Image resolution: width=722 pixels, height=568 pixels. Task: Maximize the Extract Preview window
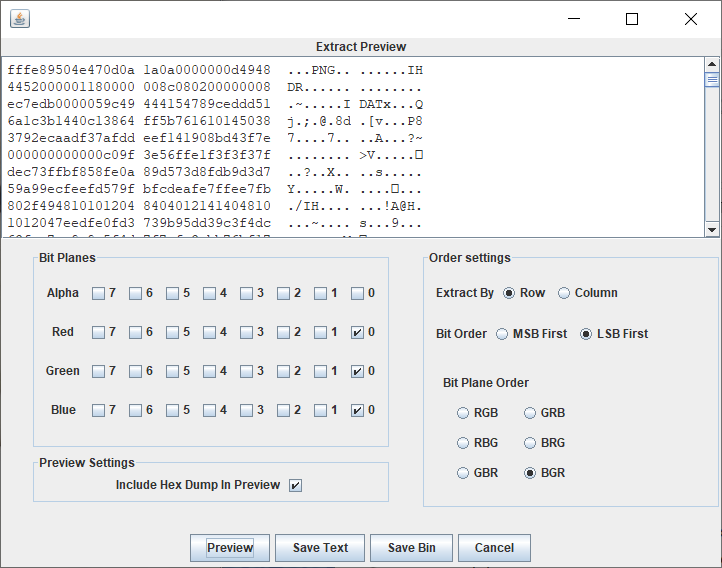[632, 19]
